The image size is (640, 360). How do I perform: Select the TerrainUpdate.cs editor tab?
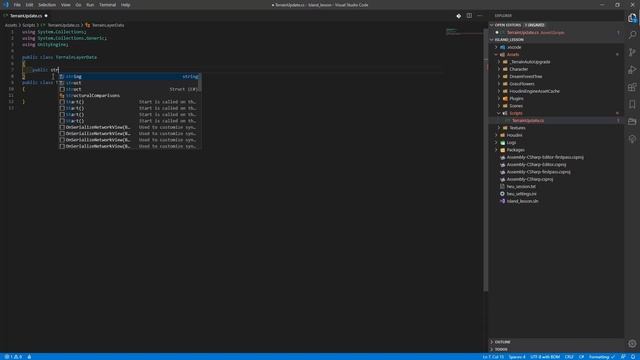pos(26,16)
